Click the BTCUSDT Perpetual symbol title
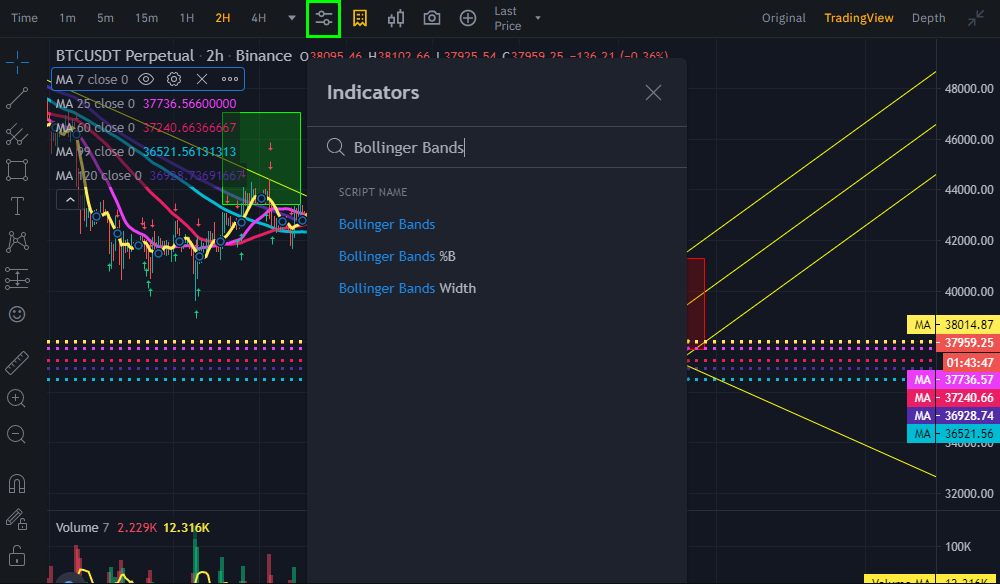Viewport: 1000px width, 584px height. [x=125, y=55]
